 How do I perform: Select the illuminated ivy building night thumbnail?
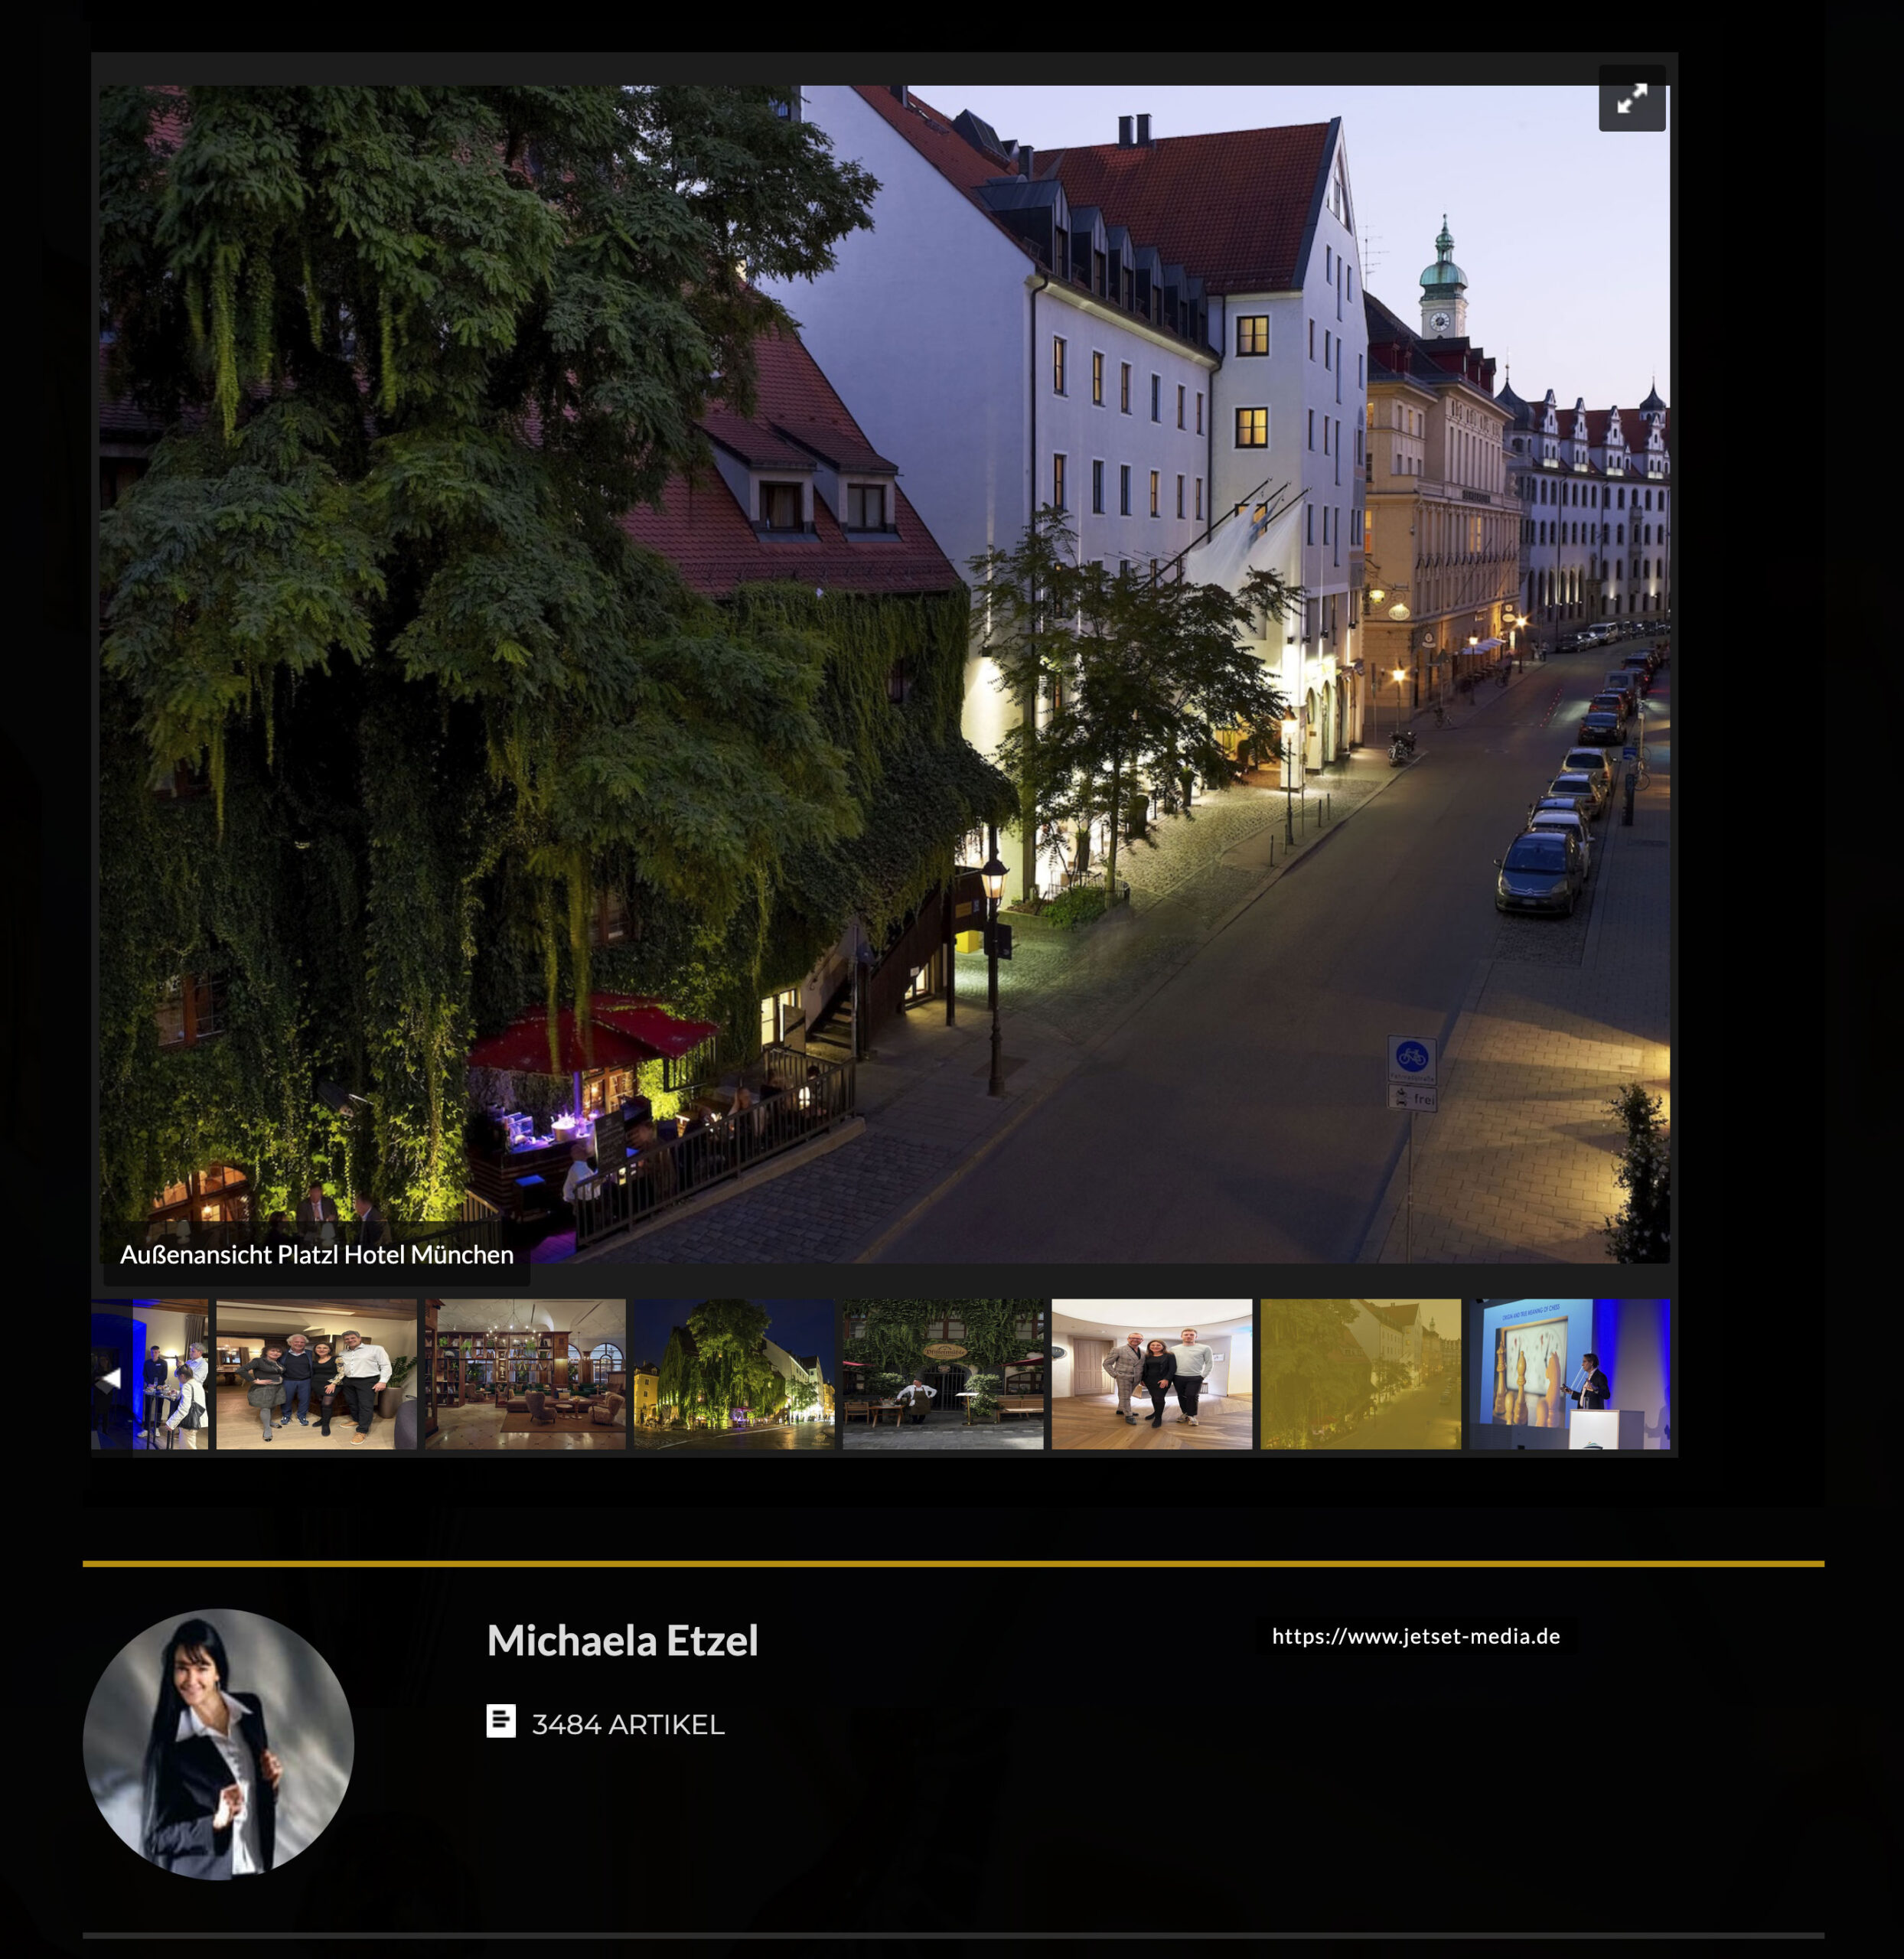(x=733, y=1374)
